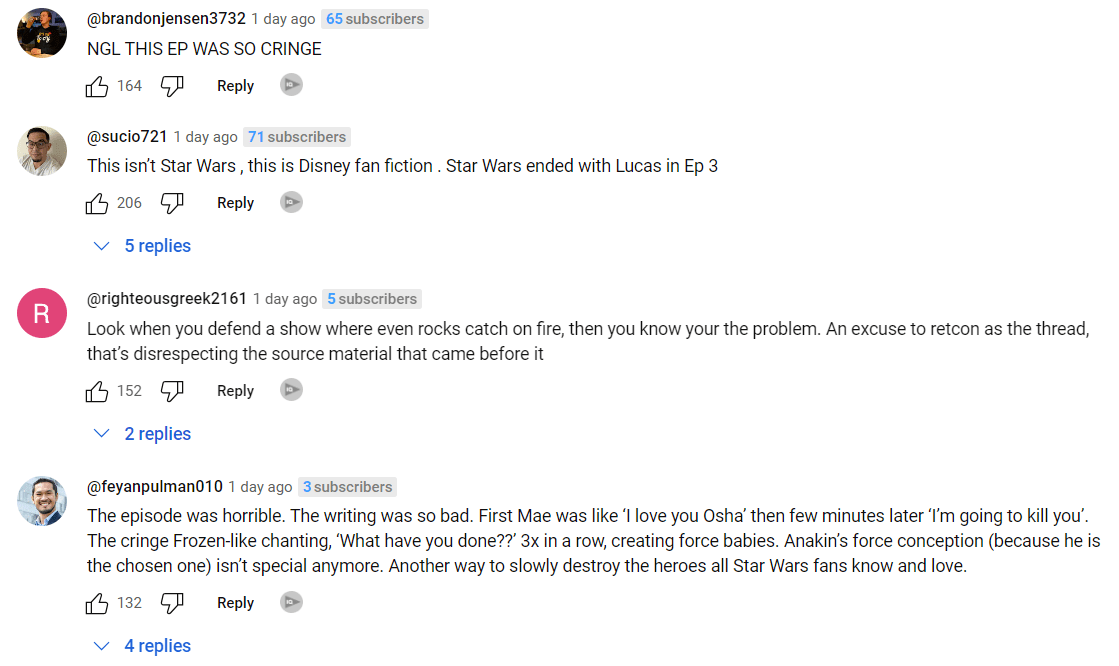Expand 2 replies under @righteousgreek2161's comment
This screenshot has height=666, width=1119.
pos(142,434)
